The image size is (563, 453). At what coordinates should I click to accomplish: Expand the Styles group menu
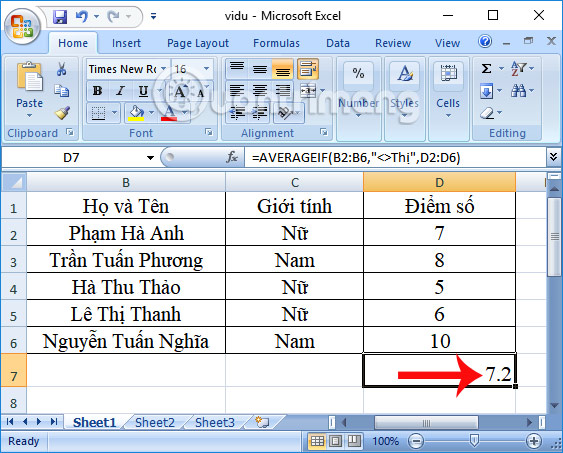404,116
